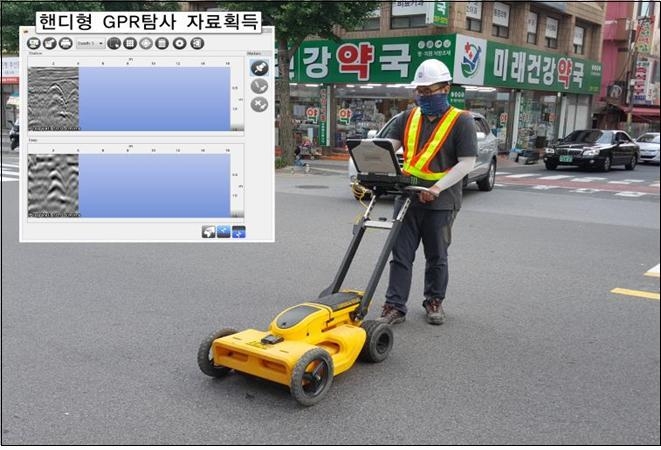Click the second round toolbar icon beside the monitor
The height and width of the screenshot is (450, 661).
pyautogui.click(x=50, y=43)
